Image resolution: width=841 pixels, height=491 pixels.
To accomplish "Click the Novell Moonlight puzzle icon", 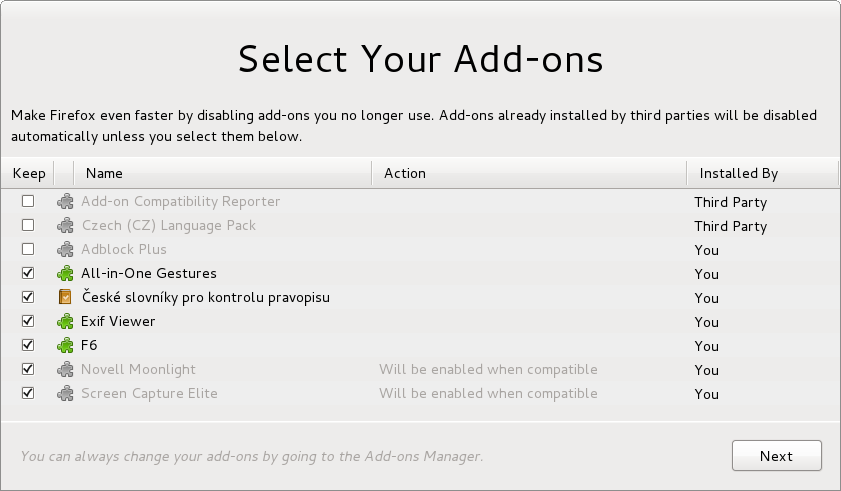I will (x=65, y=370).
